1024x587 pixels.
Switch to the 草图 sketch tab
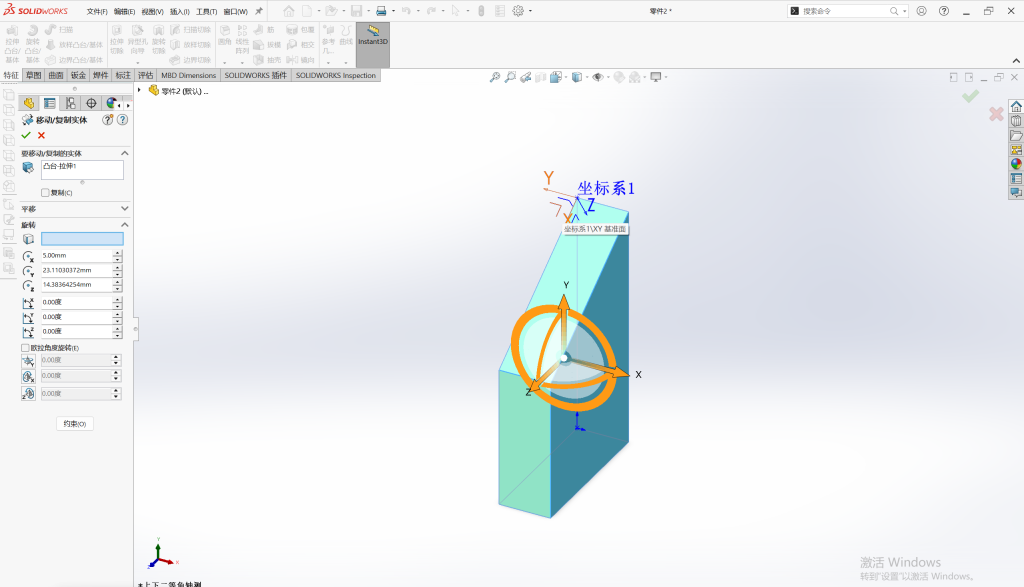33,75
